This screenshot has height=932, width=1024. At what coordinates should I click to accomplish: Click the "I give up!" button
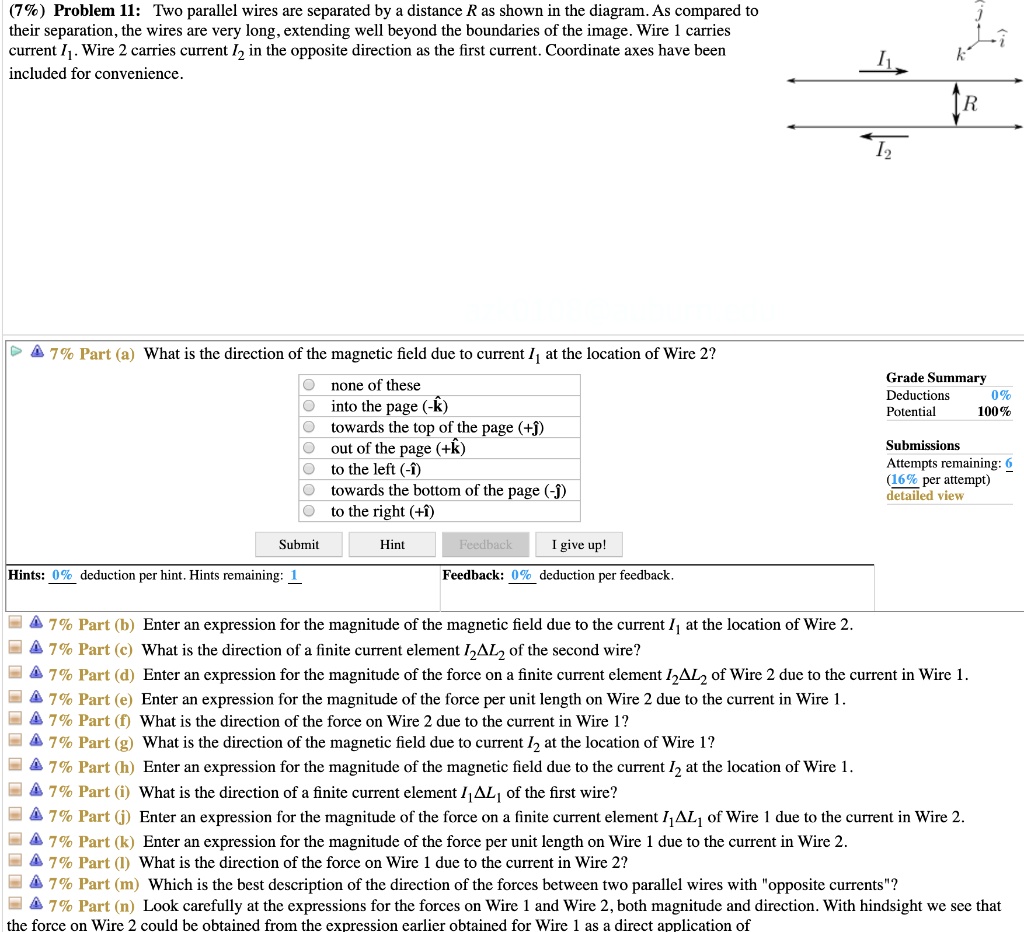coord(578,544)
